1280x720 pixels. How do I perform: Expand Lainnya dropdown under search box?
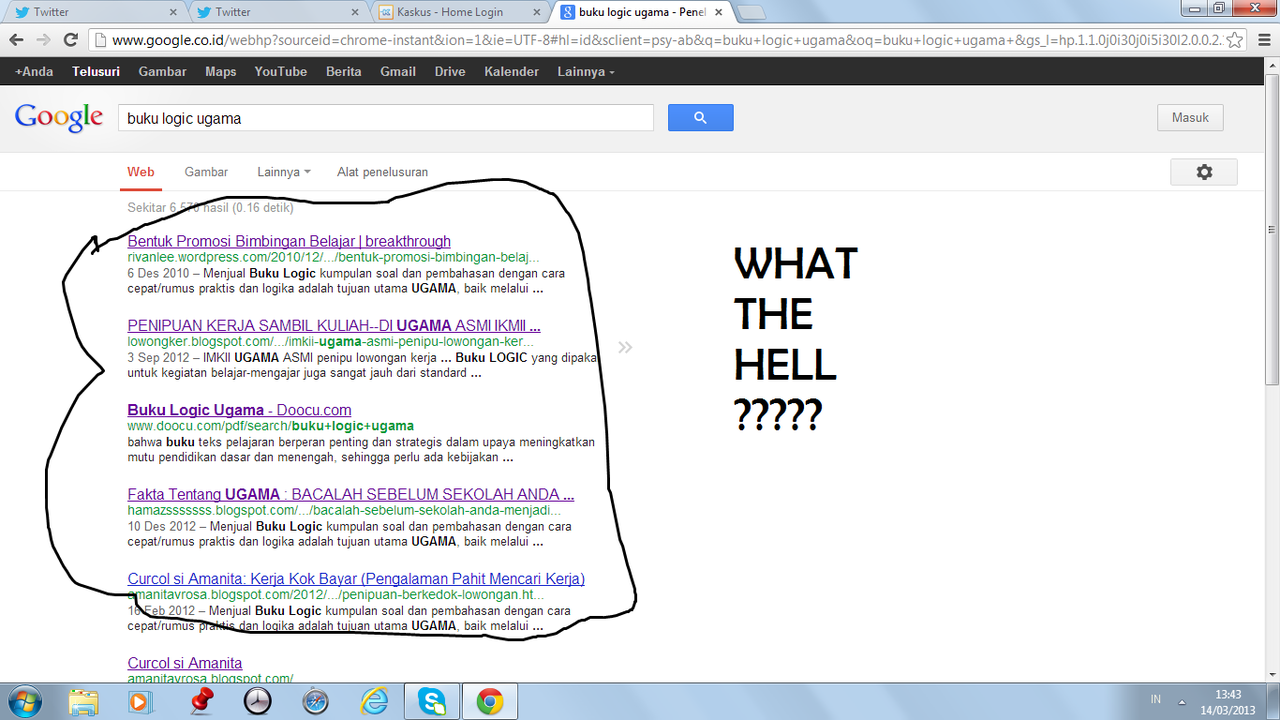pyautogui.click(x=283, y=172)
